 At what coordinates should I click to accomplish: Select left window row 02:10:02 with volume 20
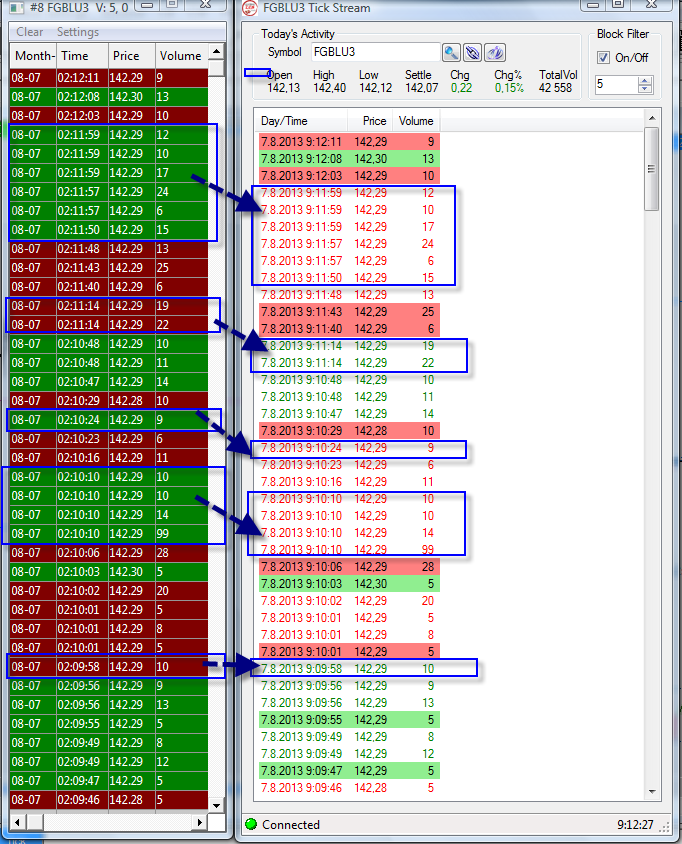(x=109, y=590)
